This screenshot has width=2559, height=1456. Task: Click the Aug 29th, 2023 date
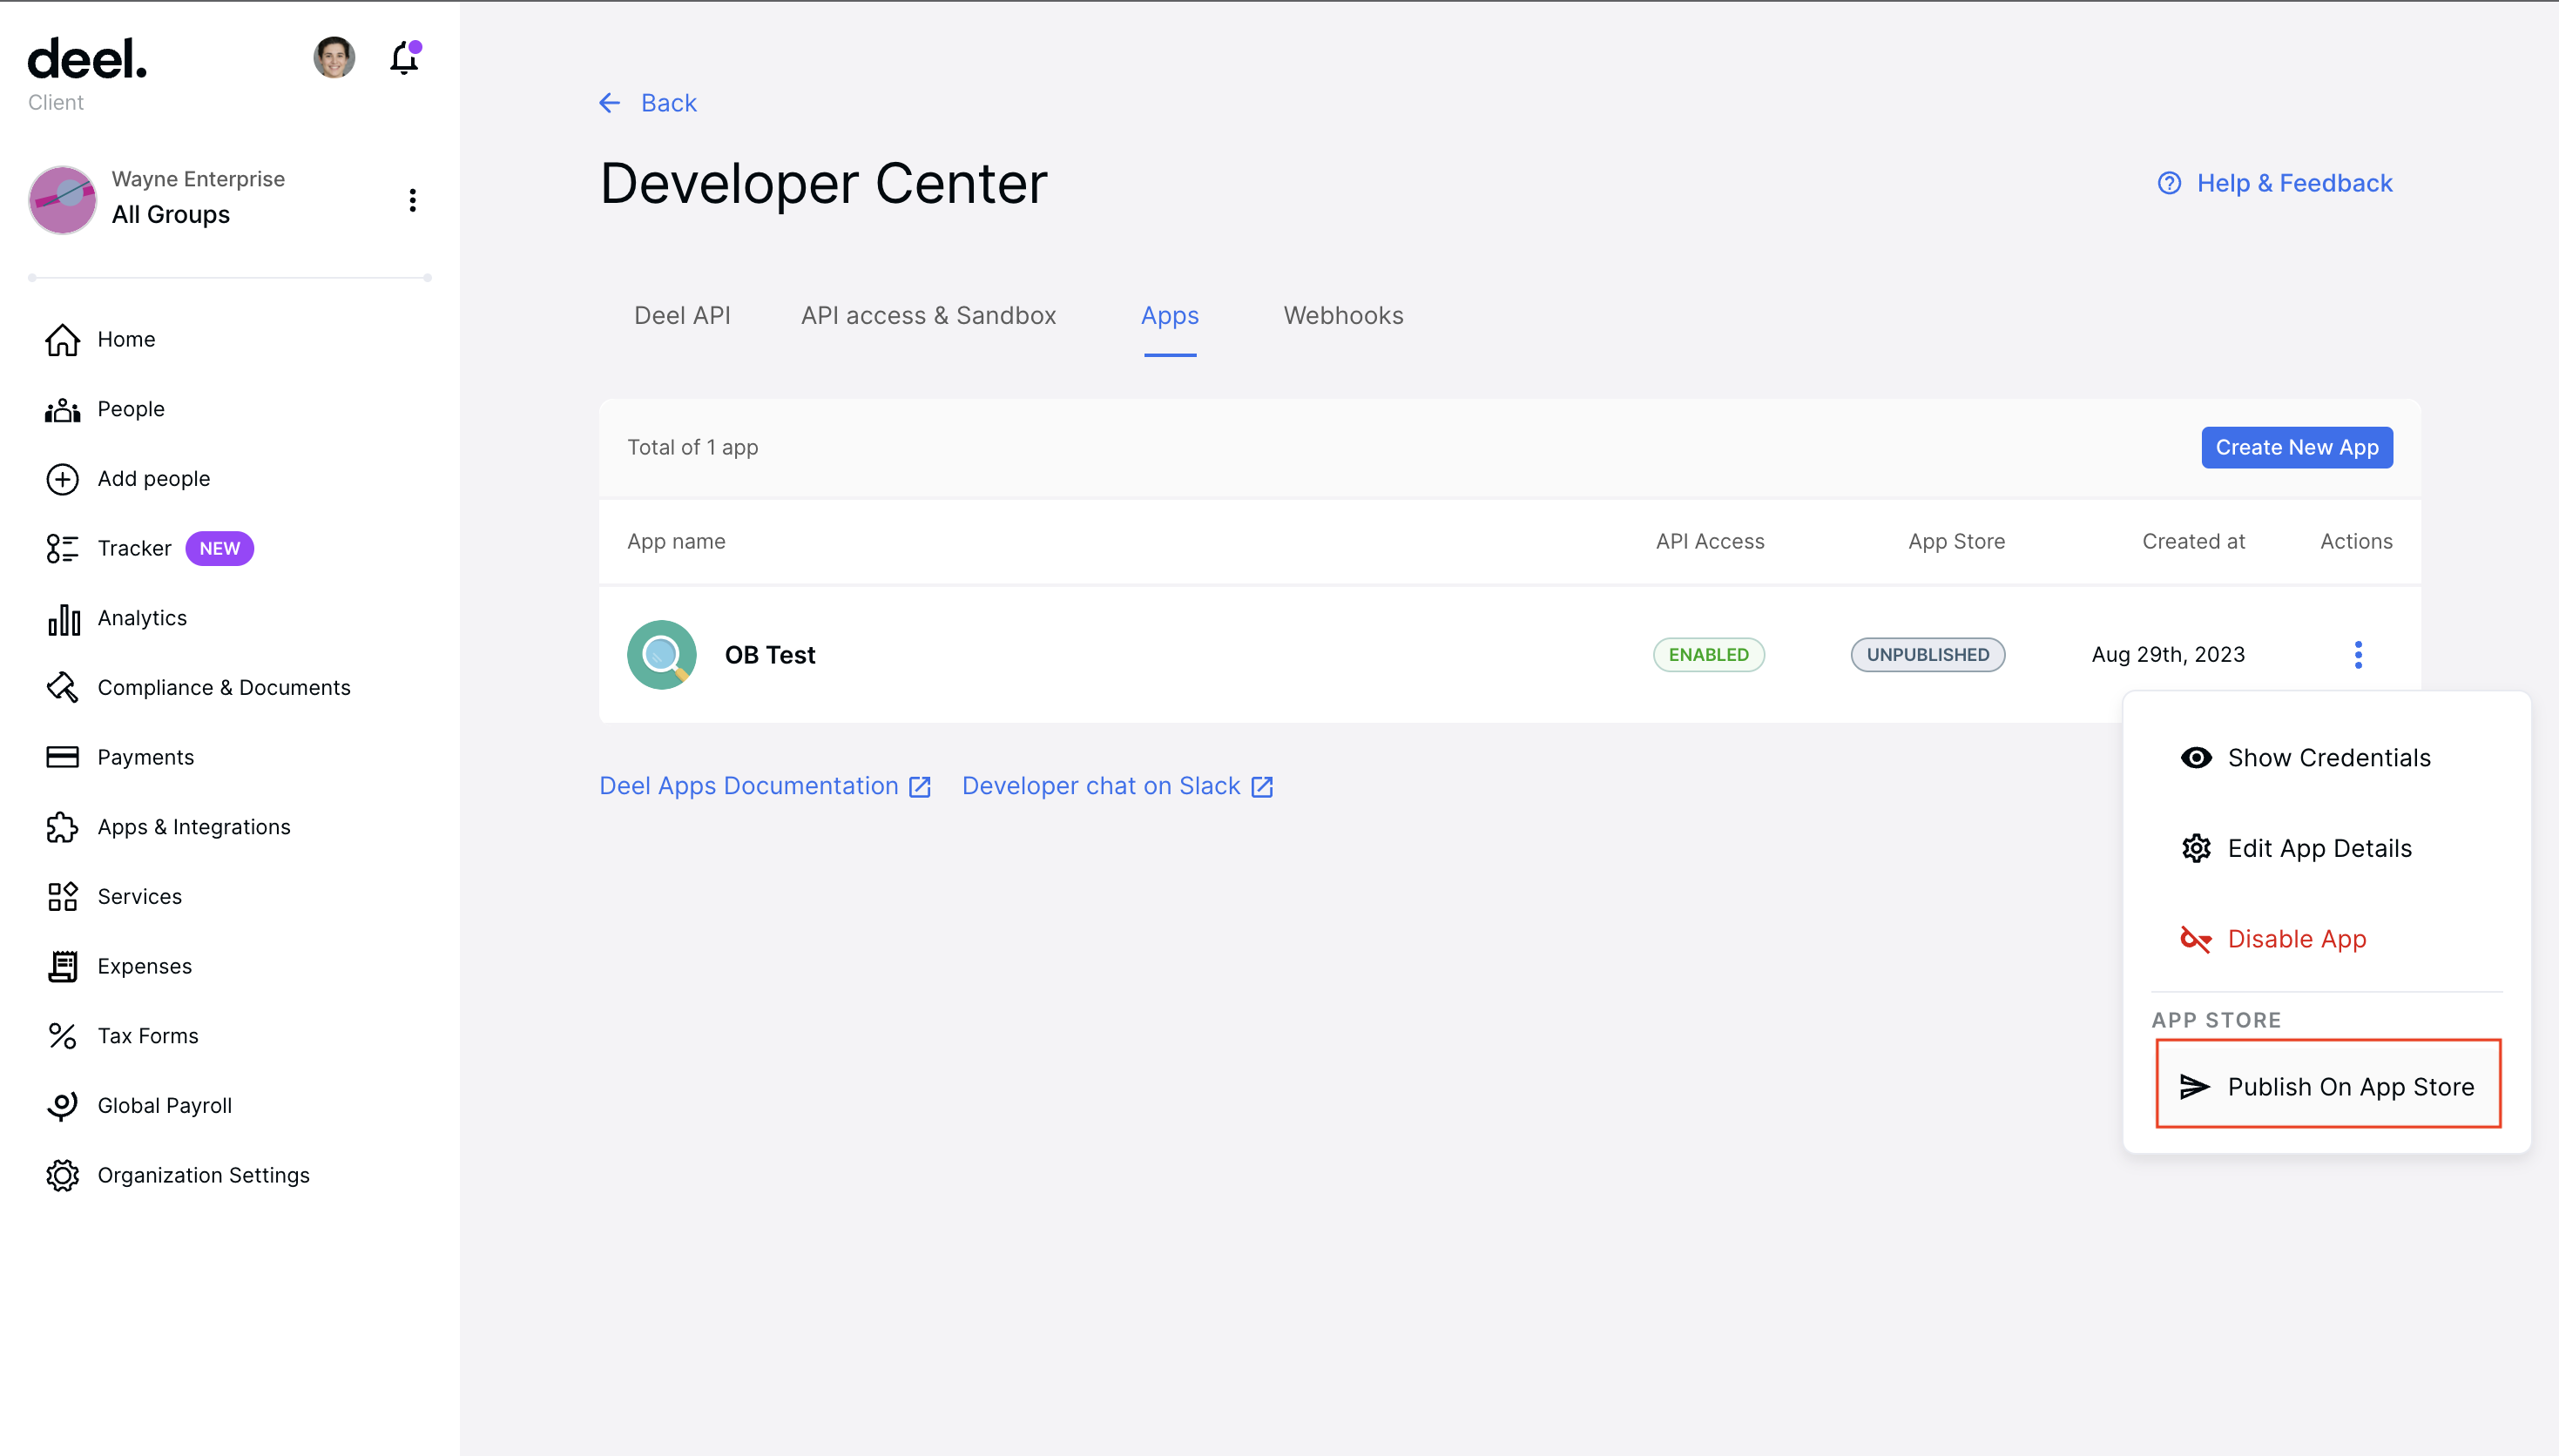pyautogui.click(x=2167, y=655)
